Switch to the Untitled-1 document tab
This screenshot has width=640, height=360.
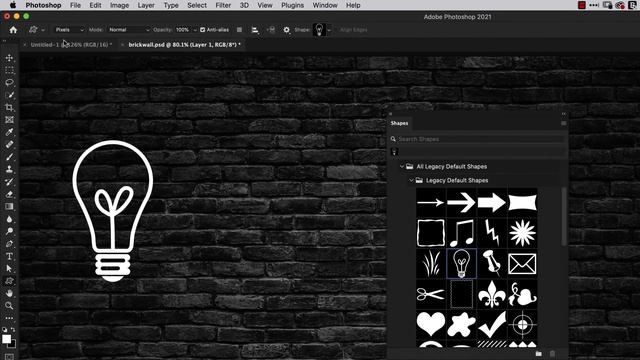click(71, 44)
